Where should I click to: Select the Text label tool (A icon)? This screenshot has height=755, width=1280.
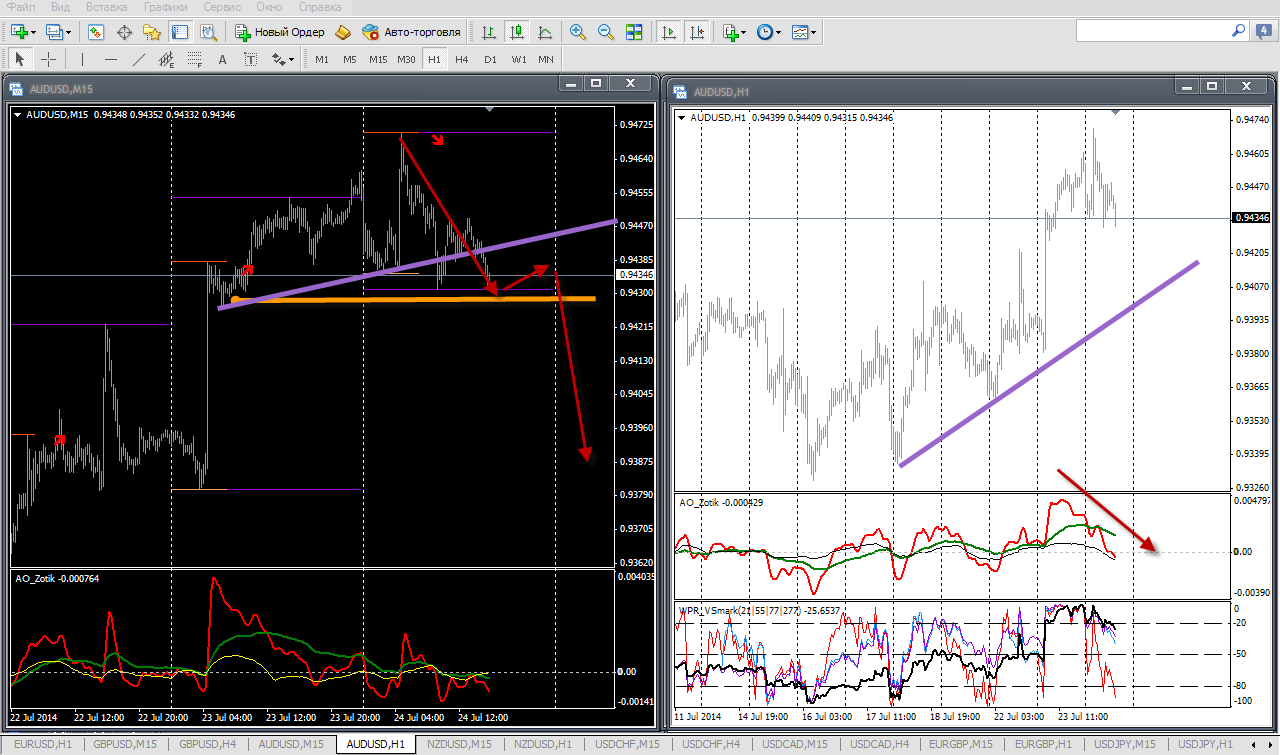click(x=223, y=59)
